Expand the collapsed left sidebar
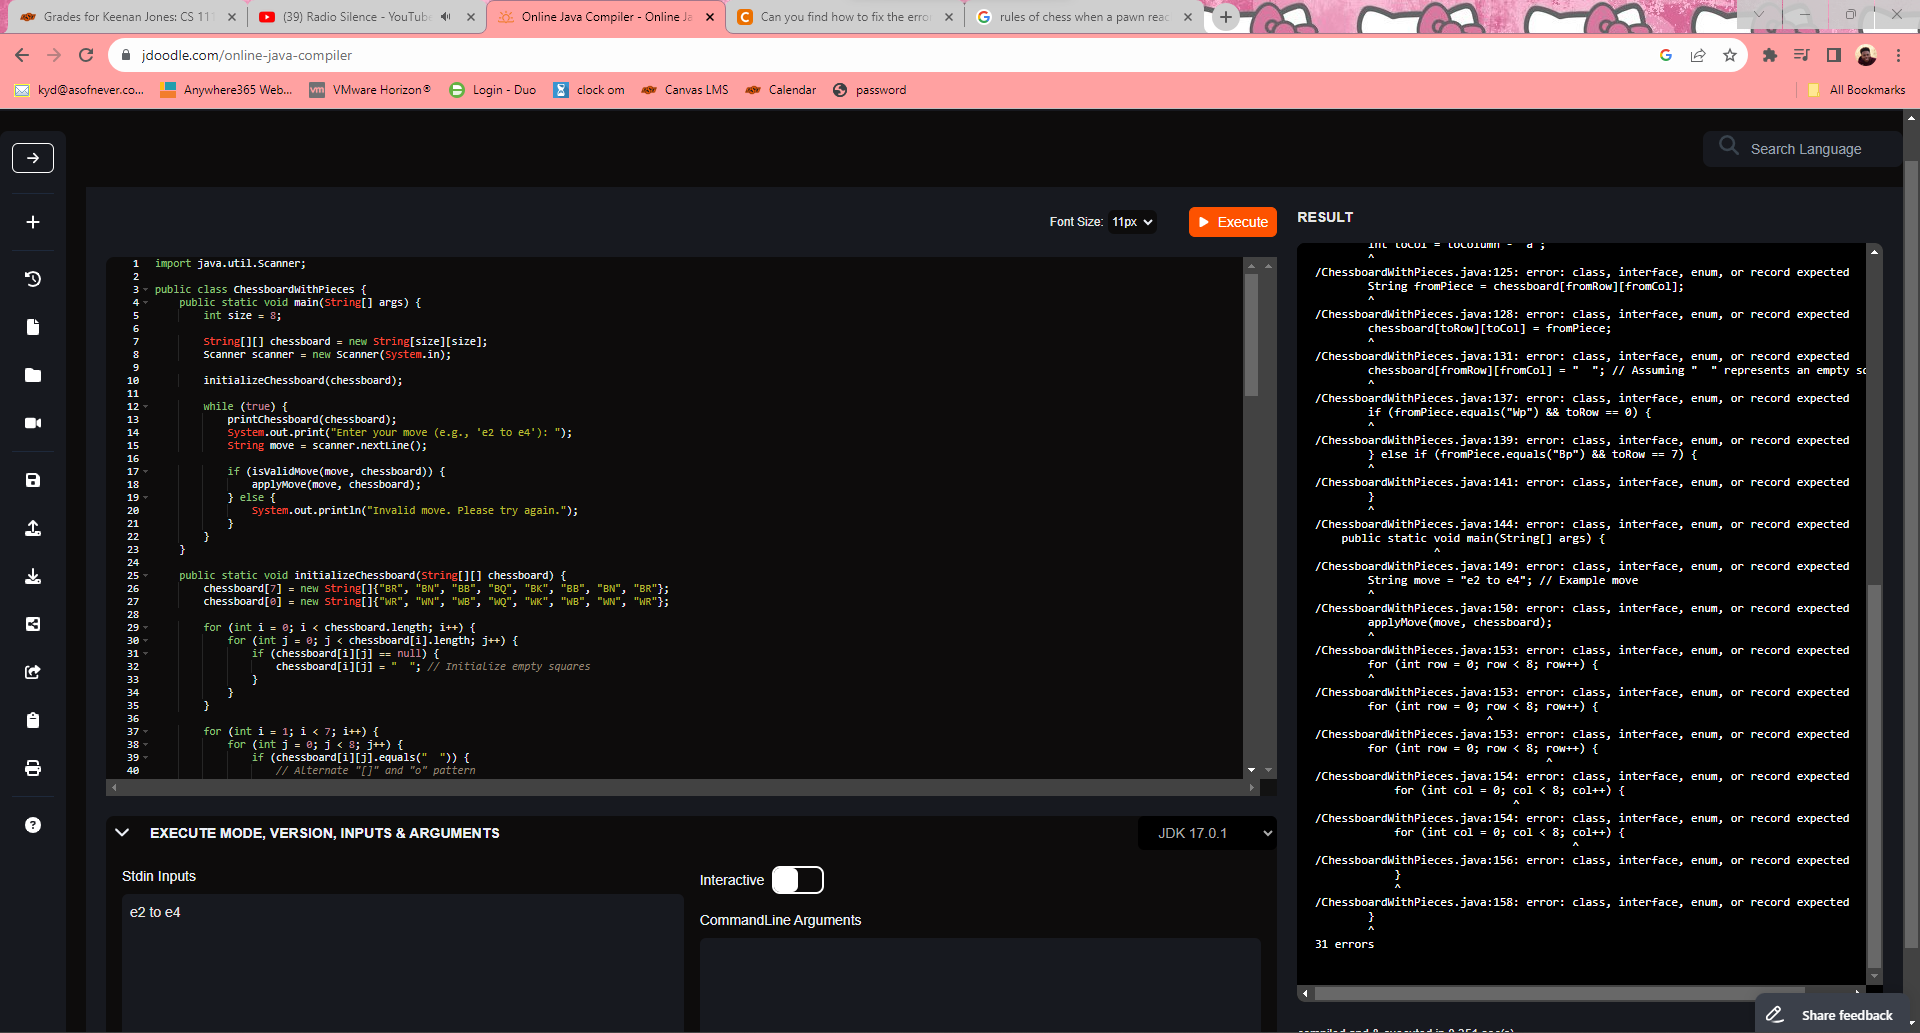The image size is (1920, 1033). point(32,157)
